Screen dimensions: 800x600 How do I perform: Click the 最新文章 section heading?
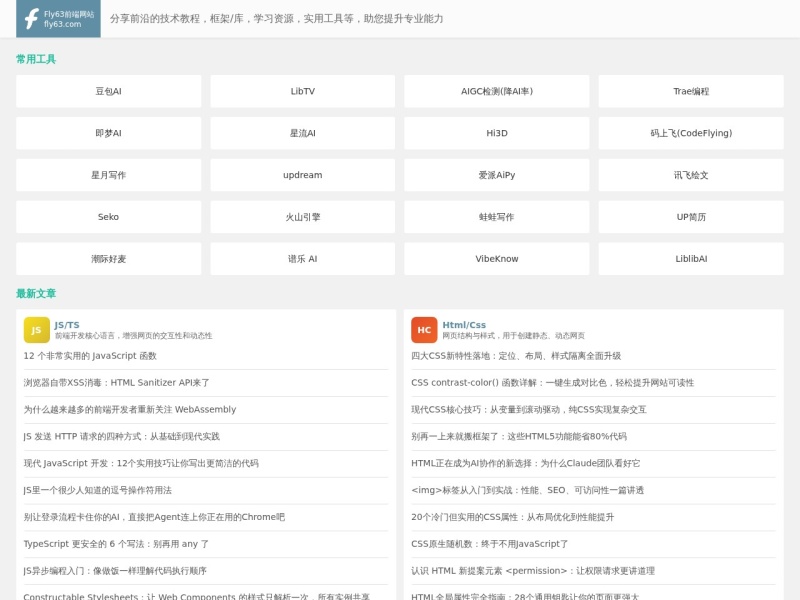point(36,293)
